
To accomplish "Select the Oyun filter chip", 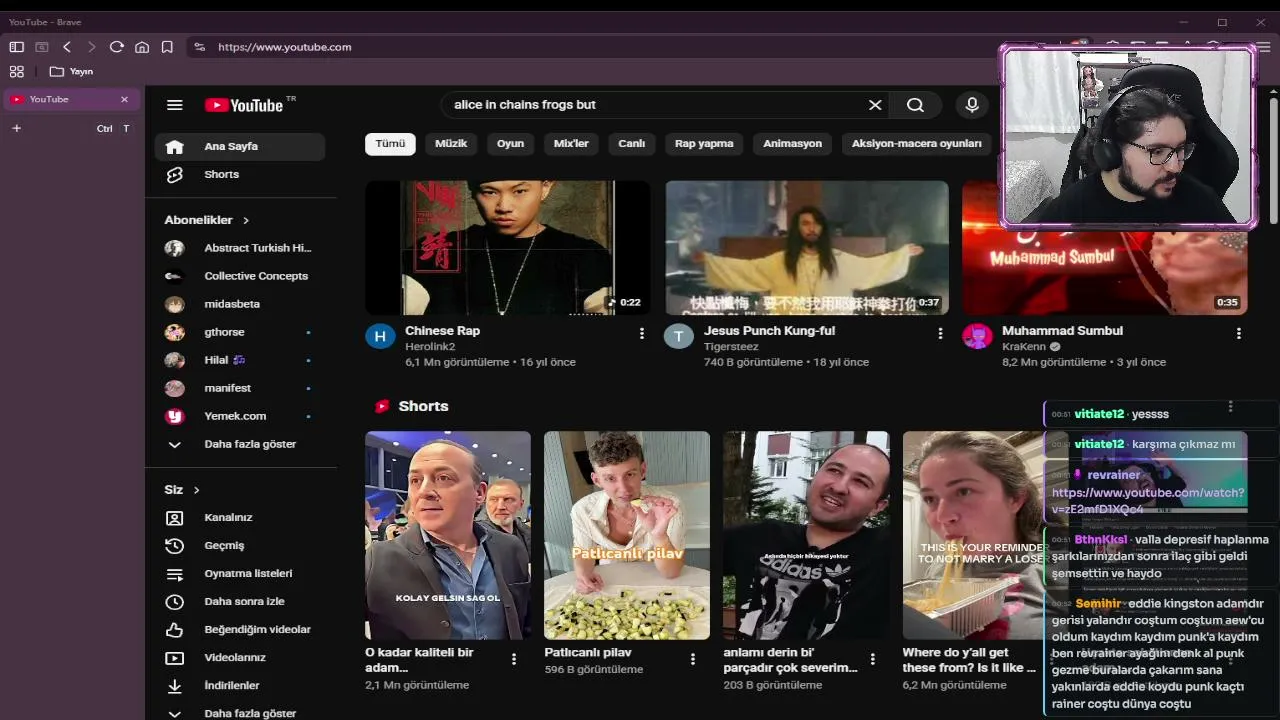I will pyautogui.click(x=510, y=144).
